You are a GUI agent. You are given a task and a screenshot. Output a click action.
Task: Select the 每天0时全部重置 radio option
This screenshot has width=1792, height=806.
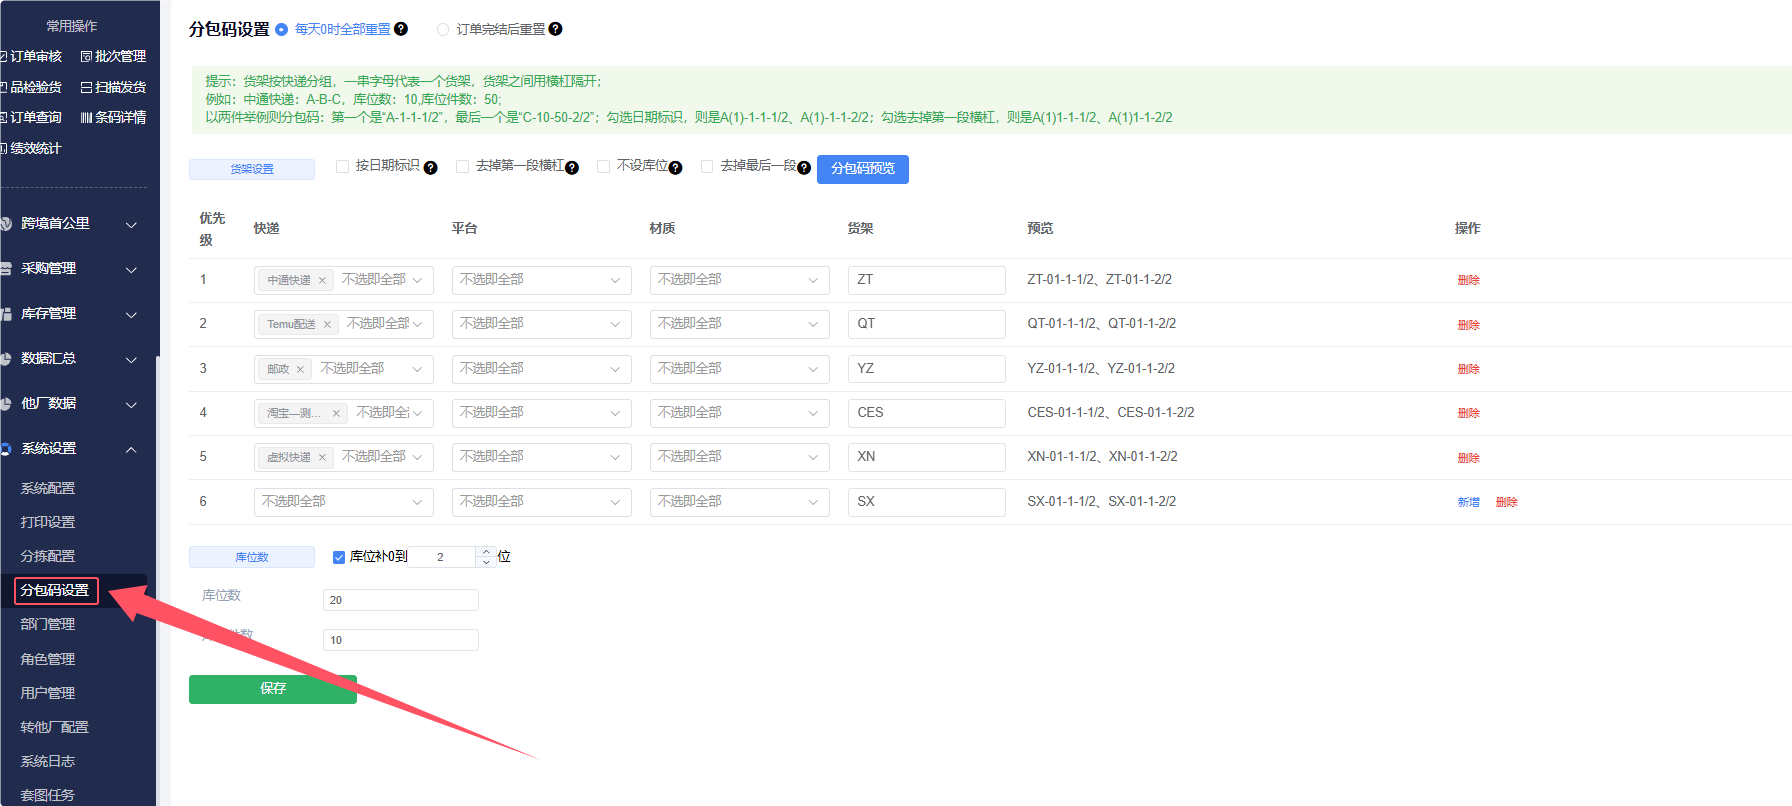[x=282, y=30]
